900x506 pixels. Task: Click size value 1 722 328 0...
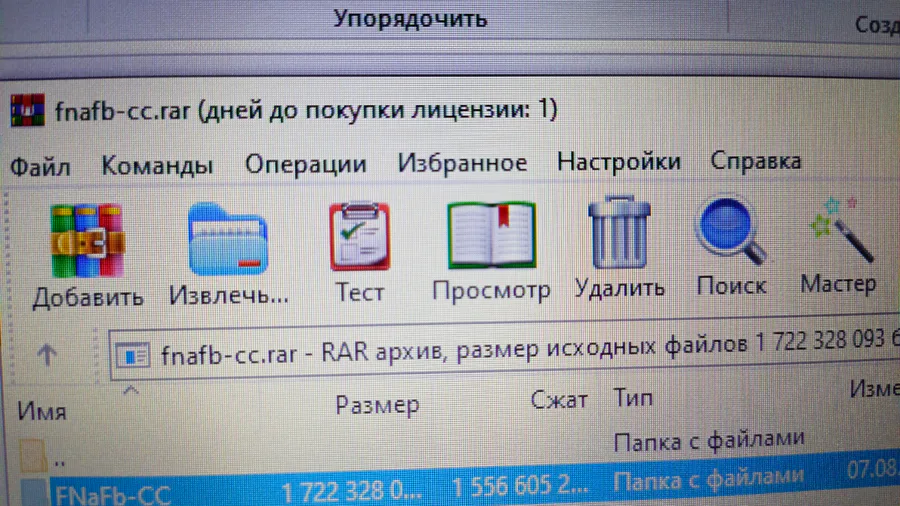[351, 492]
